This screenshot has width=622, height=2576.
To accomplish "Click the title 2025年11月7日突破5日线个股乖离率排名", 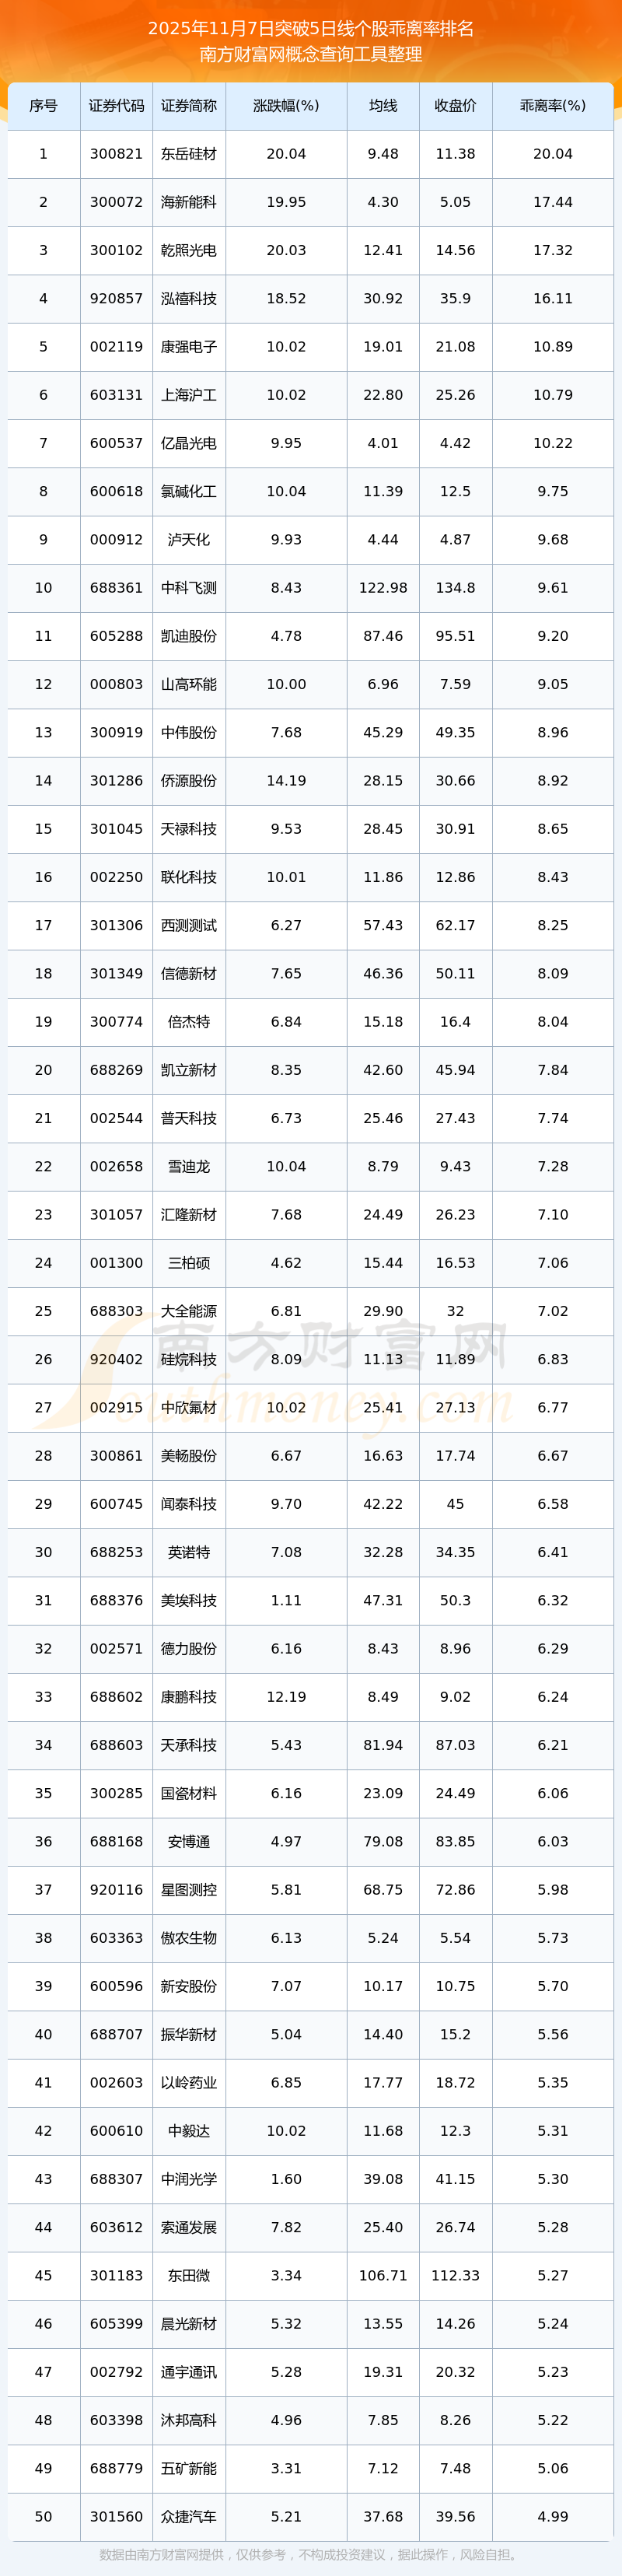I will tap(311, 29).
